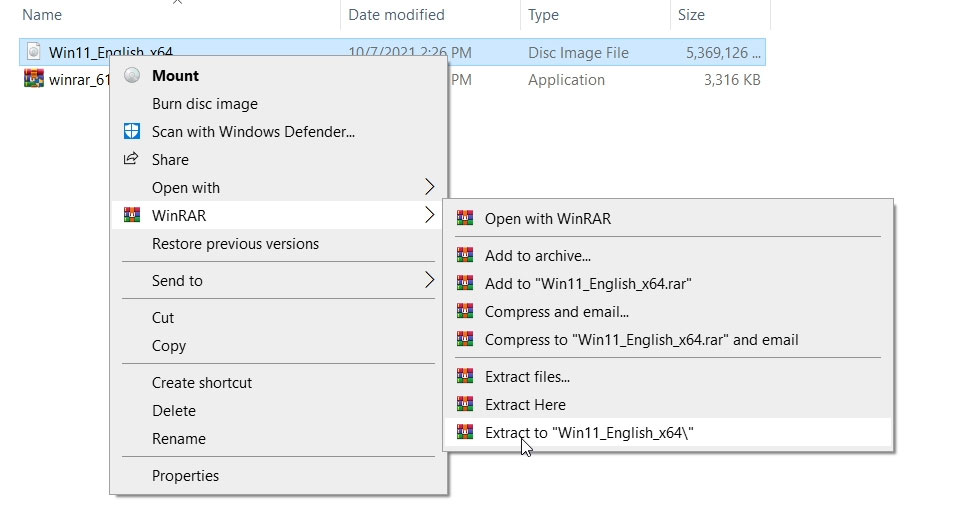Image resolution: width=976 pixels, height=531 pixels.
Task: Click the Windows Defender shield icon
Action: click(x=131, y=132)
